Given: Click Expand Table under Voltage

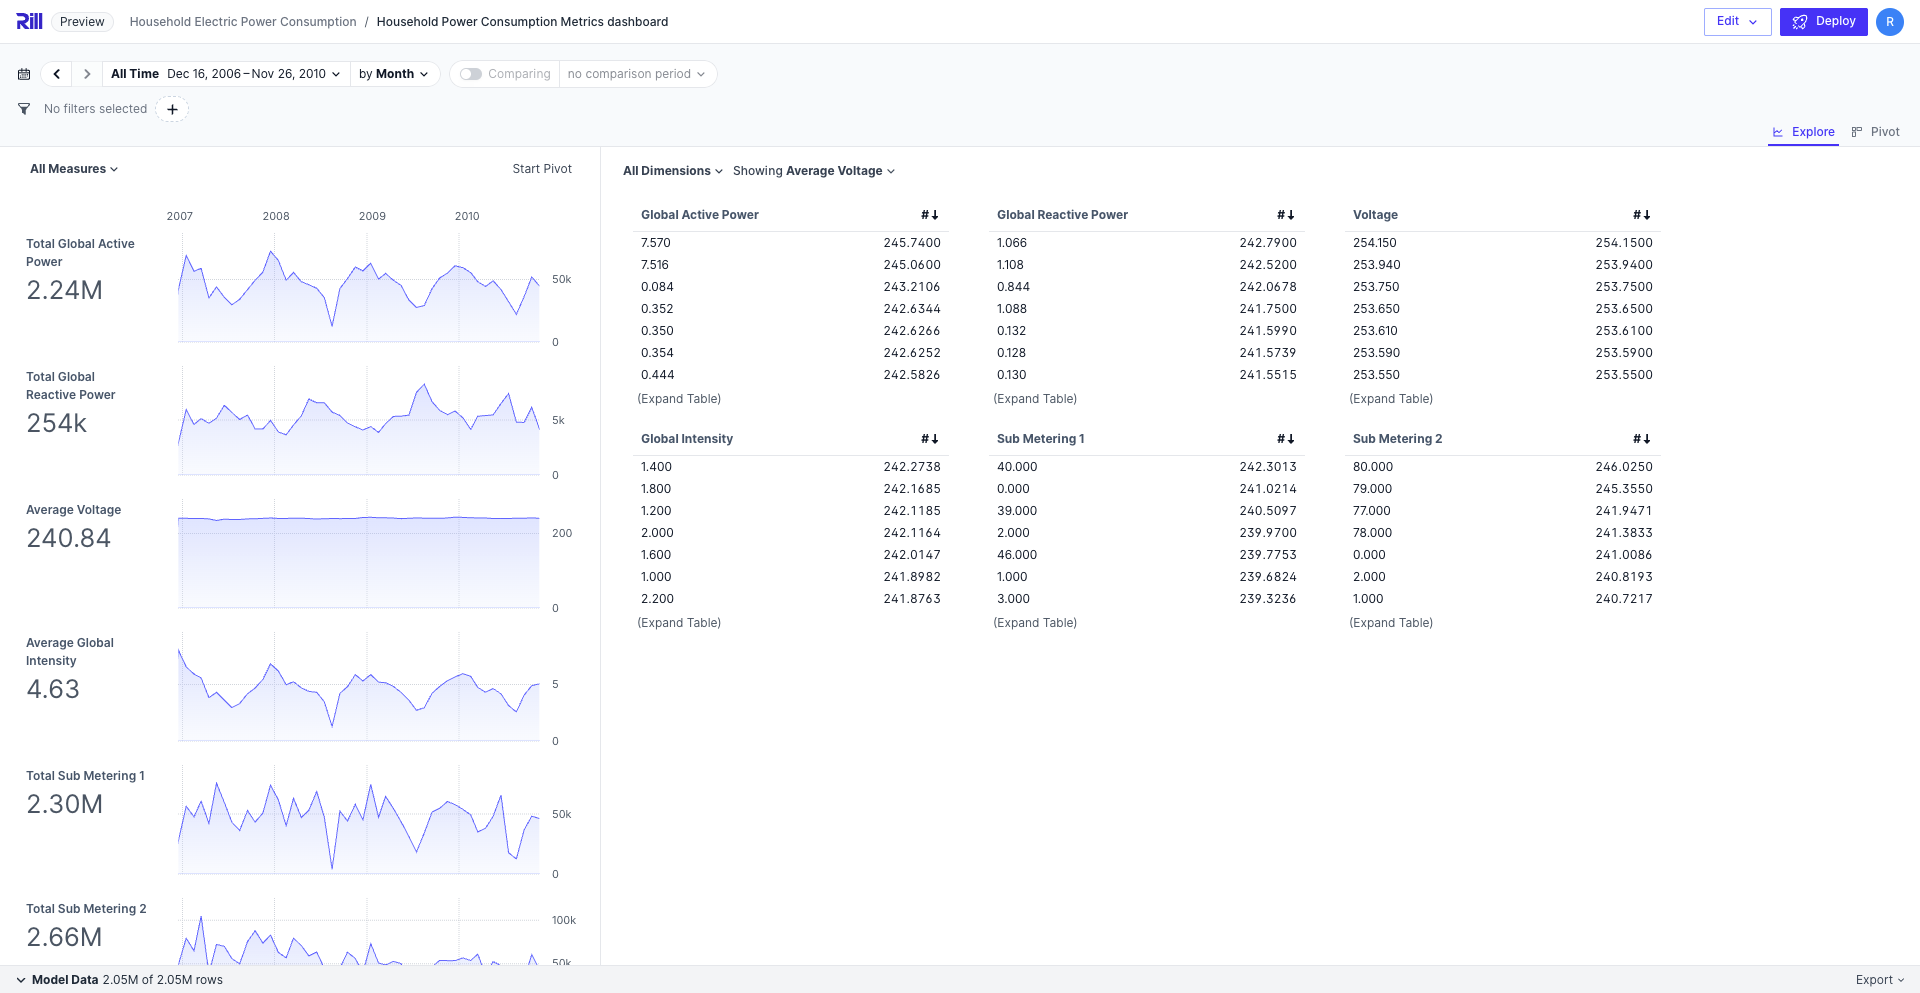Looking at the screenshot, I should point(1390,399).
